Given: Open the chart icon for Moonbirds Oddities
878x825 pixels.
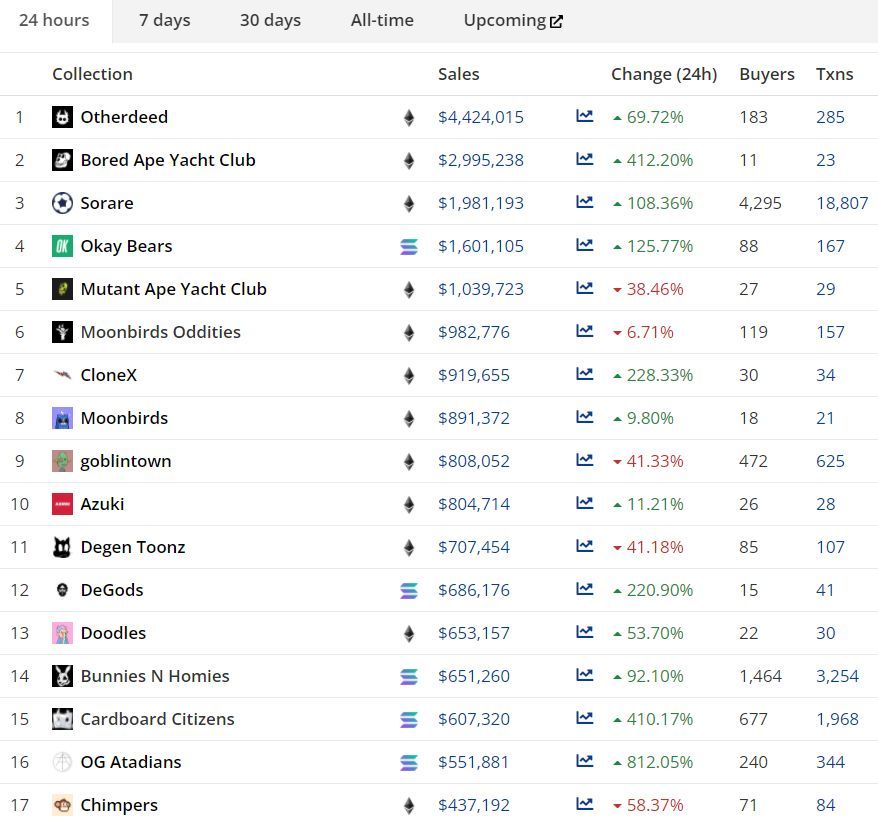Looking at the screenshot, I should 585,331.
